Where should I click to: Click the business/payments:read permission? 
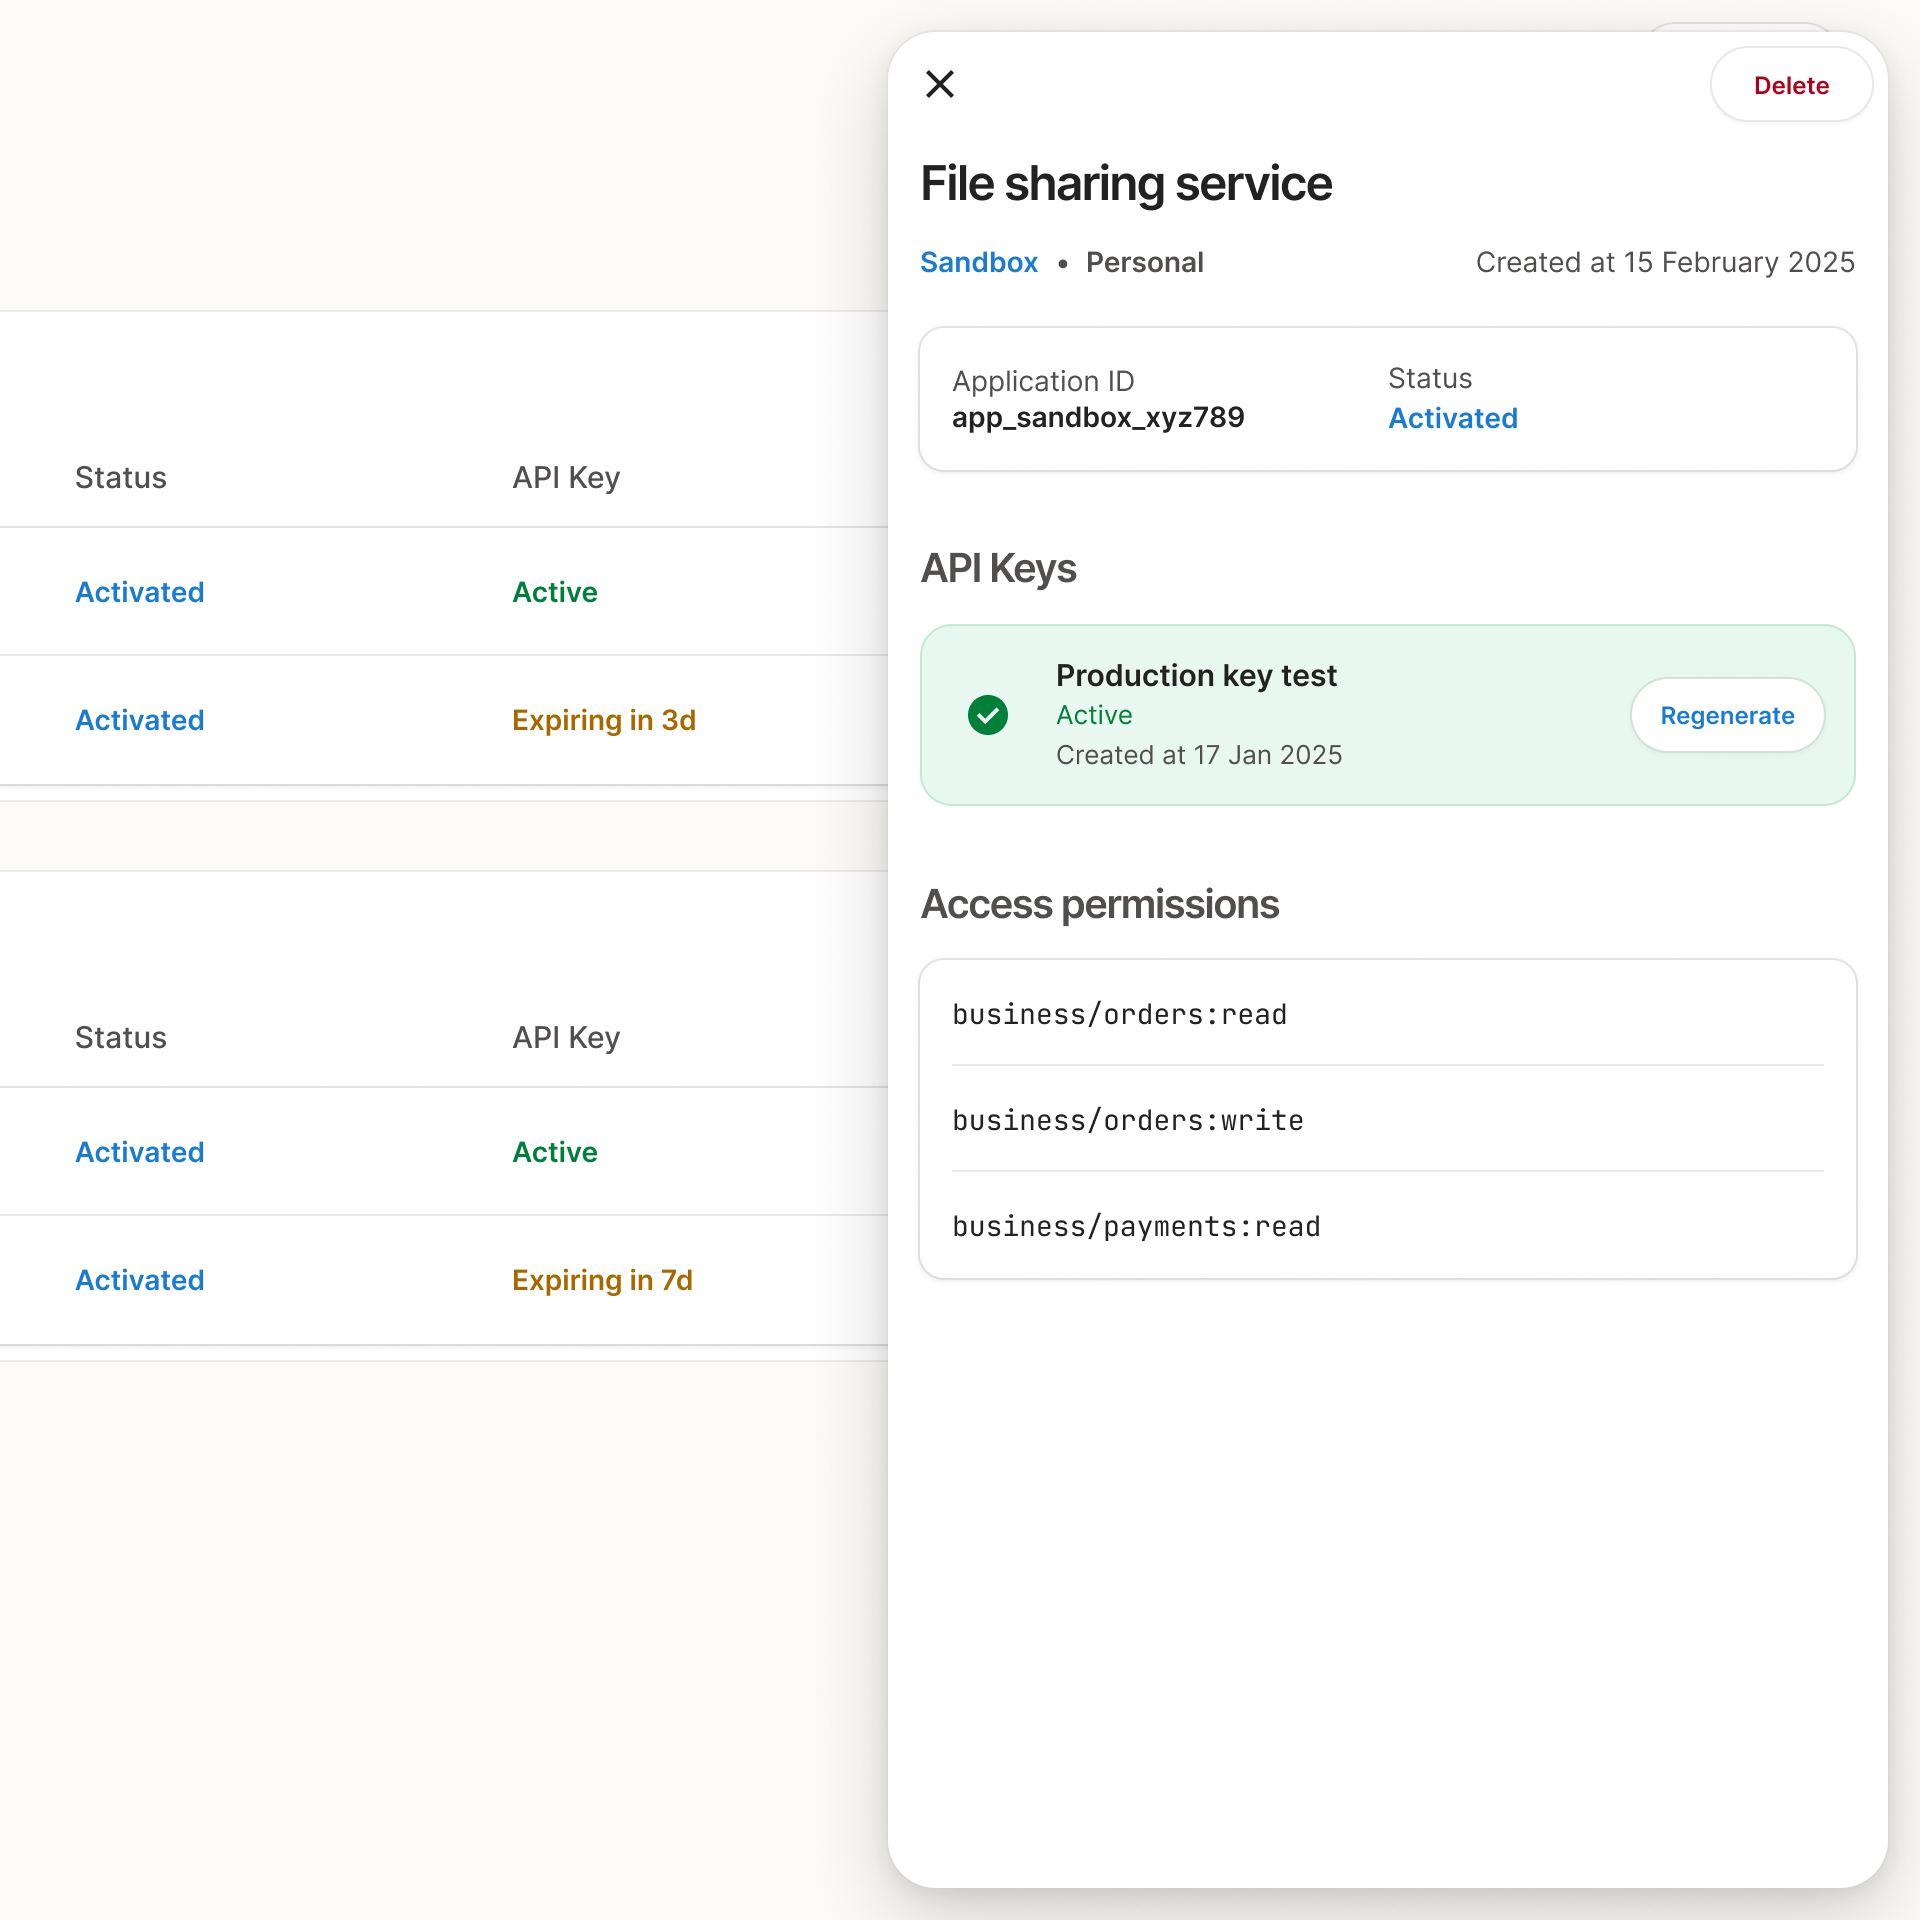coord(1388,1226)
